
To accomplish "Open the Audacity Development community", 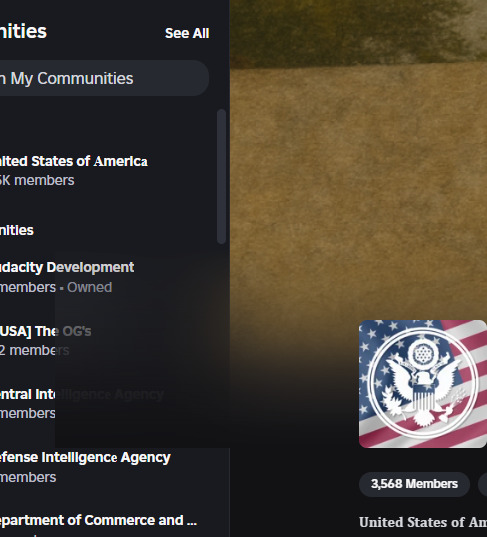I will pos(67,277).
